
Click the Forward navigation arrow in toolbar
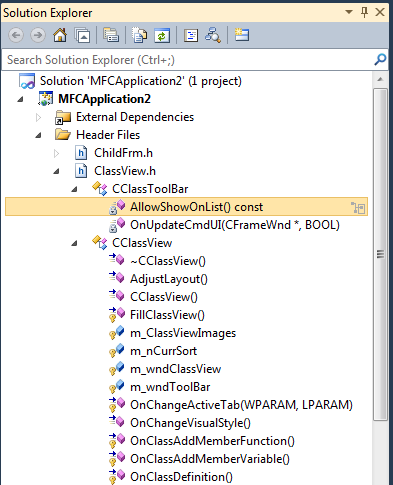[x=38, y=35]
